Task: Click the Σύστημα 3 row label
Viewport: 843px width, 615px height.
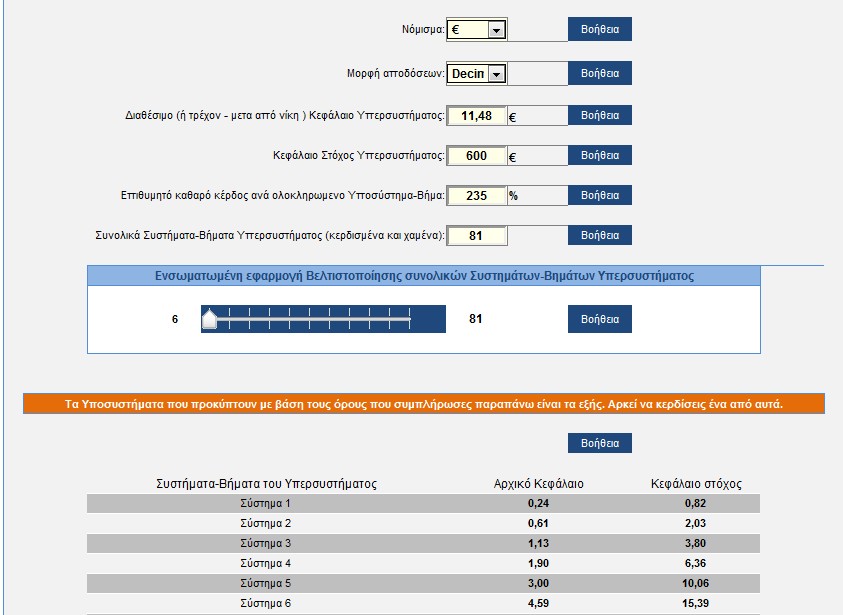Action: coord(266,544)
